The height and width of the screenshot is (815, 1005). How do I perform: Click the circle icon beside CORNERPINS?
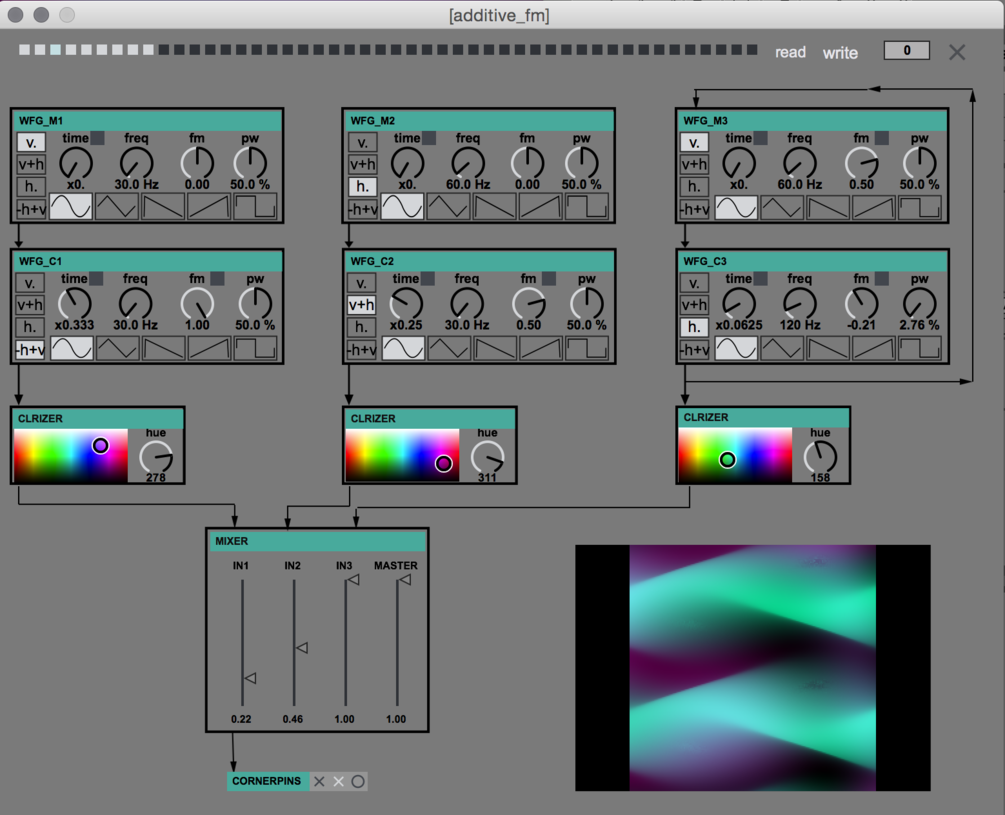tap(358, 781)
